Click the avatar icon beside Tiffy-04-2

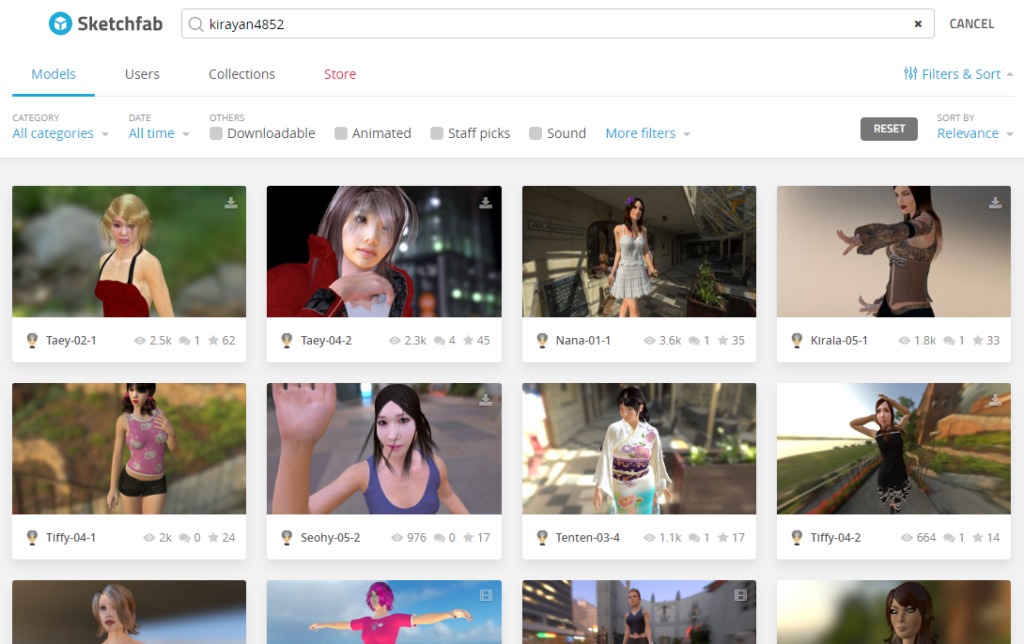point(797,538)
